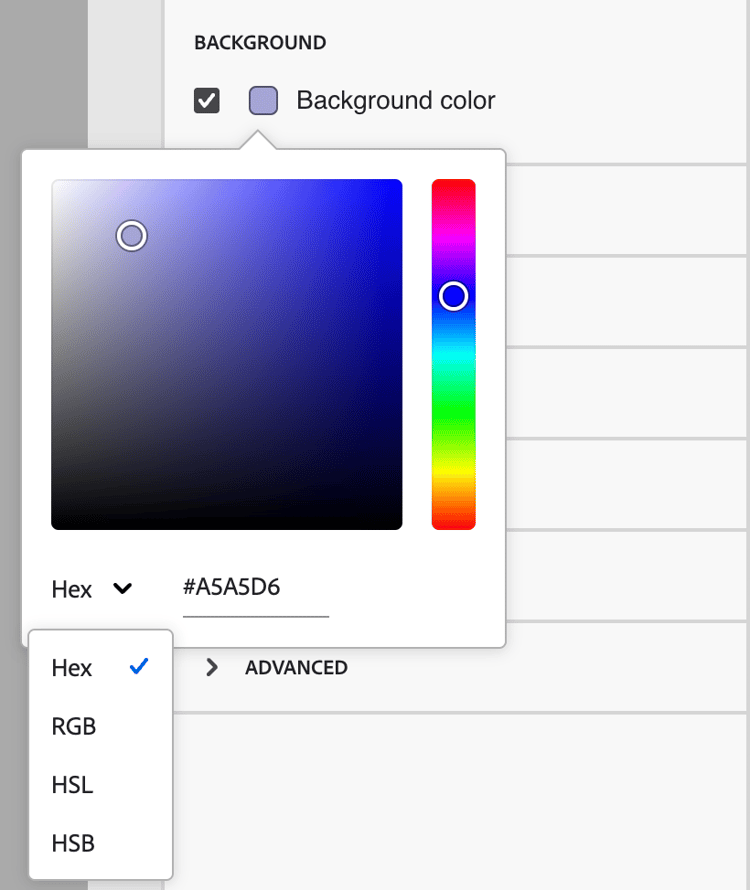
Task: Pick pure blue at the color field's top-right corner
Action: point(399,182)
